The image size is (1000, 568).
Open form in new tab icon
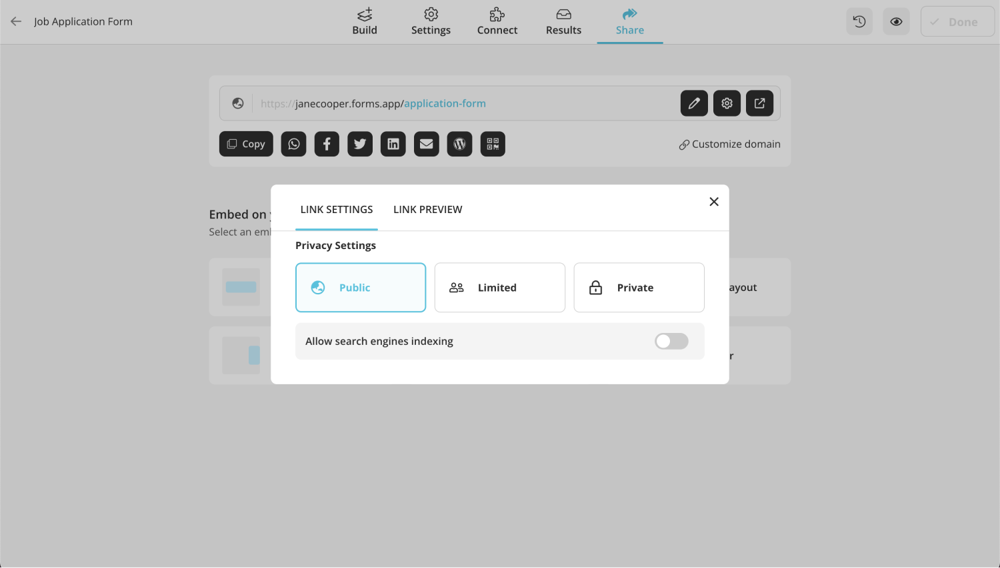[x=760, y=103]
